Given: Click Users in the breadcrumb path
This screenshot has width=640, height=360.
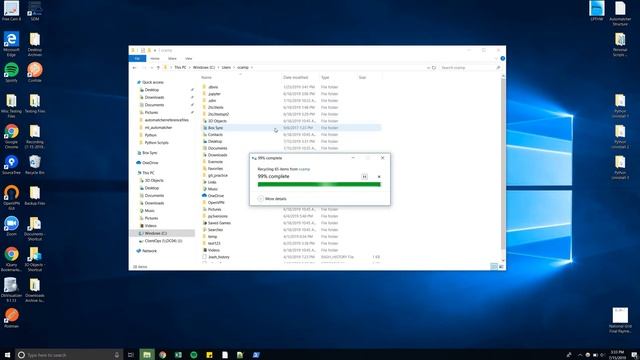Looking at the screenshot, I should click(226, 67).
